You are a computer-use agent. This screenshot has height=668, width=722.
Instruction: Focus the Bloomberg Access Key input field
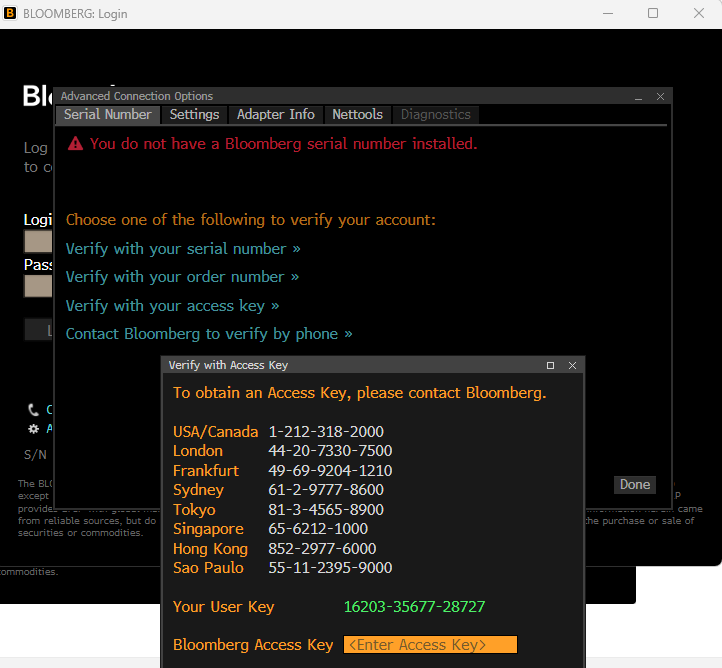coord(430,645)
